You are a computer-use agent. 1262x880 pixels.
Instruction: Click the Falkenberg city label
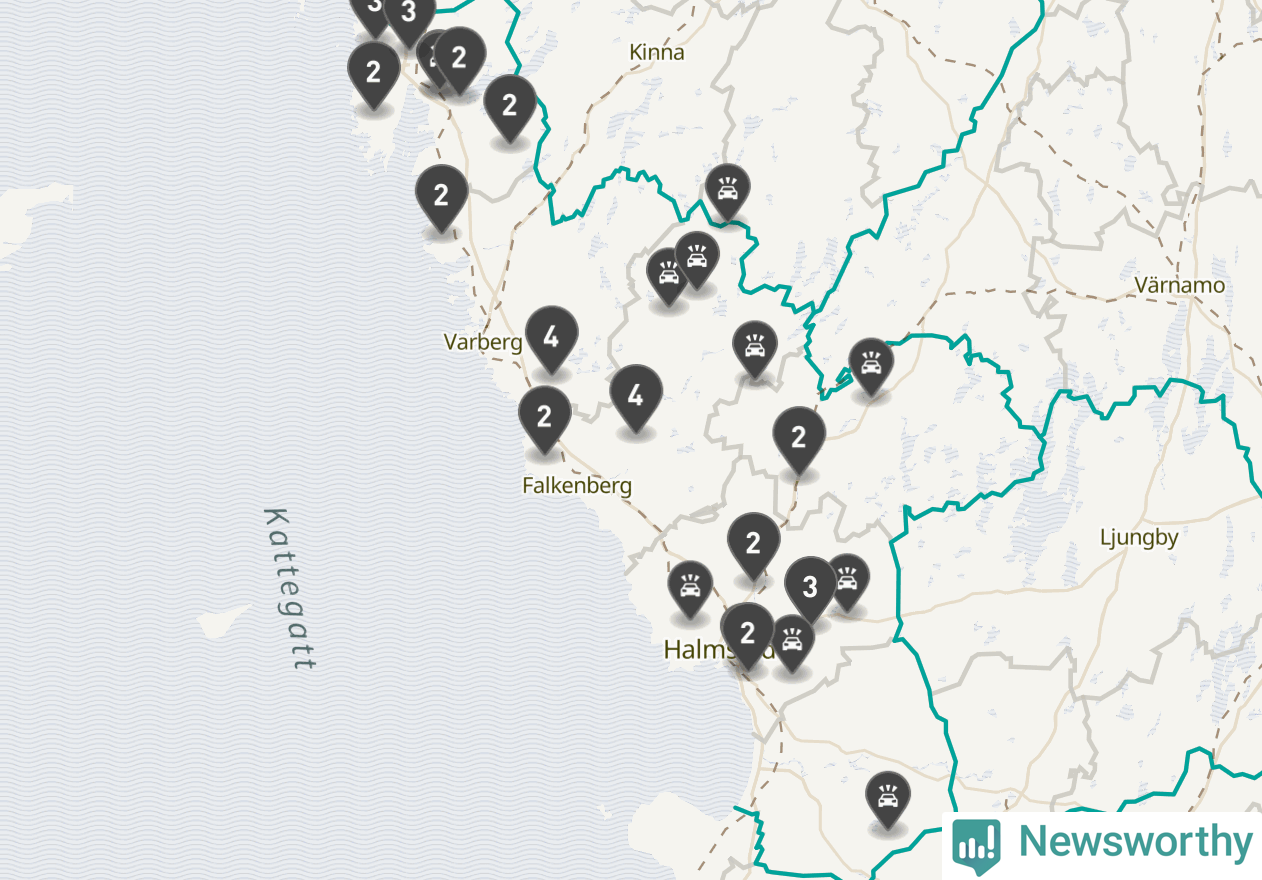tap(577, 486)
